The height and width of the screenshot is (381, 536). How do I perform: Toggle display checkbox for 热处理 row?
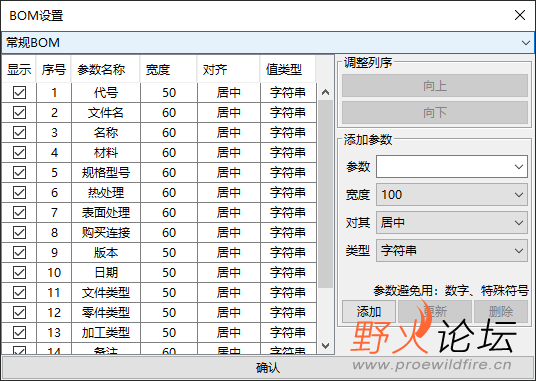19,192
